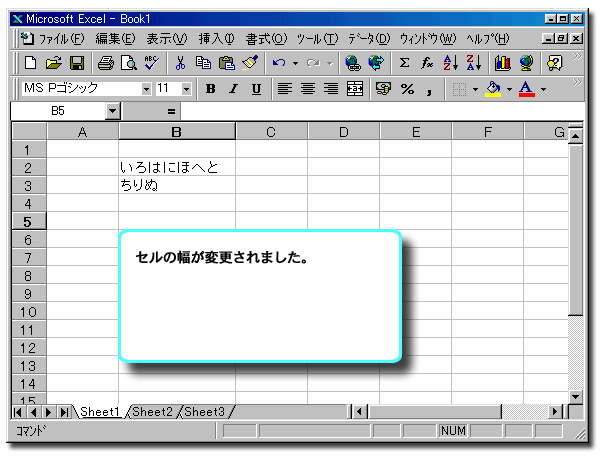Switch to the Sheet2 tab

pyautogui.click(x=152, y=412)
